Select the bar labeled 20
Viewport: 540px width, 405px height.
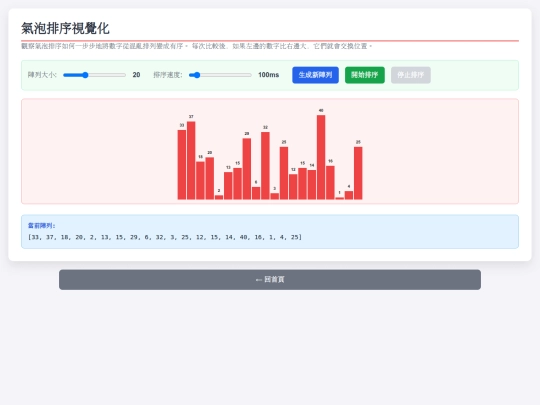coord(210,178)
